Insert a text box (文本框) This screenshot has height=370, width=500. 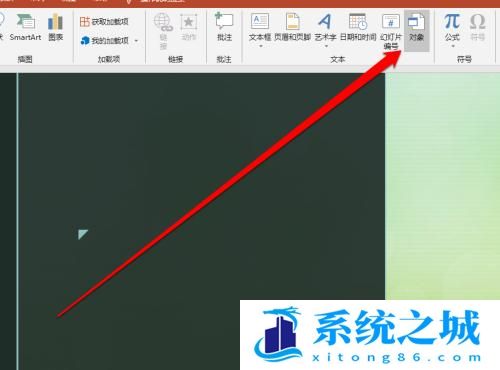point(260,27)
